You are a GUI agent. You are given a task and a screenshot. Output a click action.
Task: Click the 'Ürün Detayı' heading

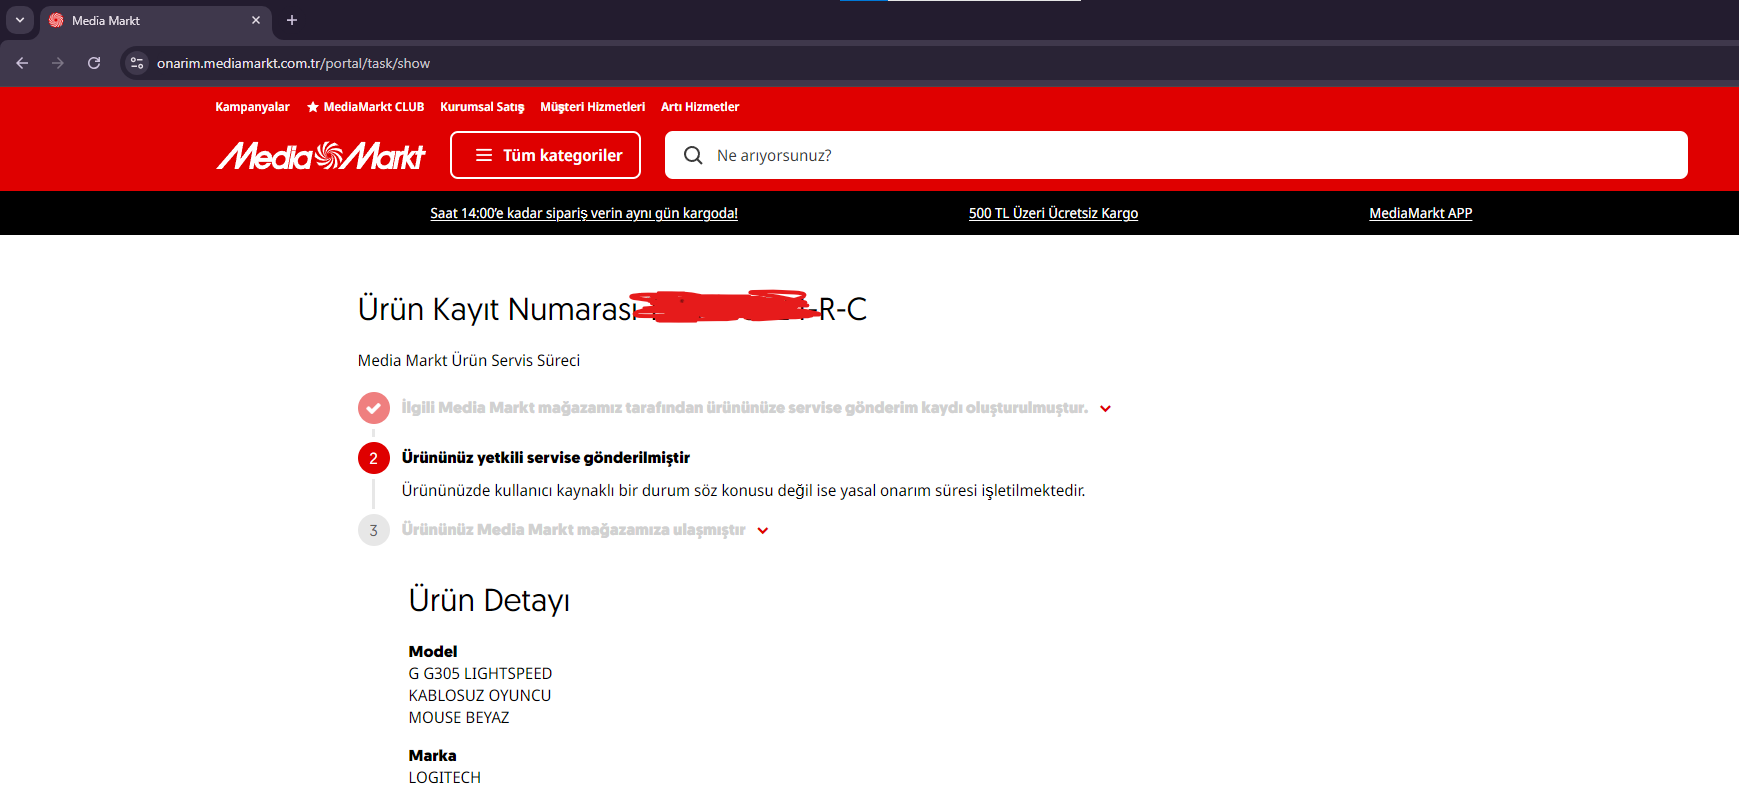click(x=489, y=600)
